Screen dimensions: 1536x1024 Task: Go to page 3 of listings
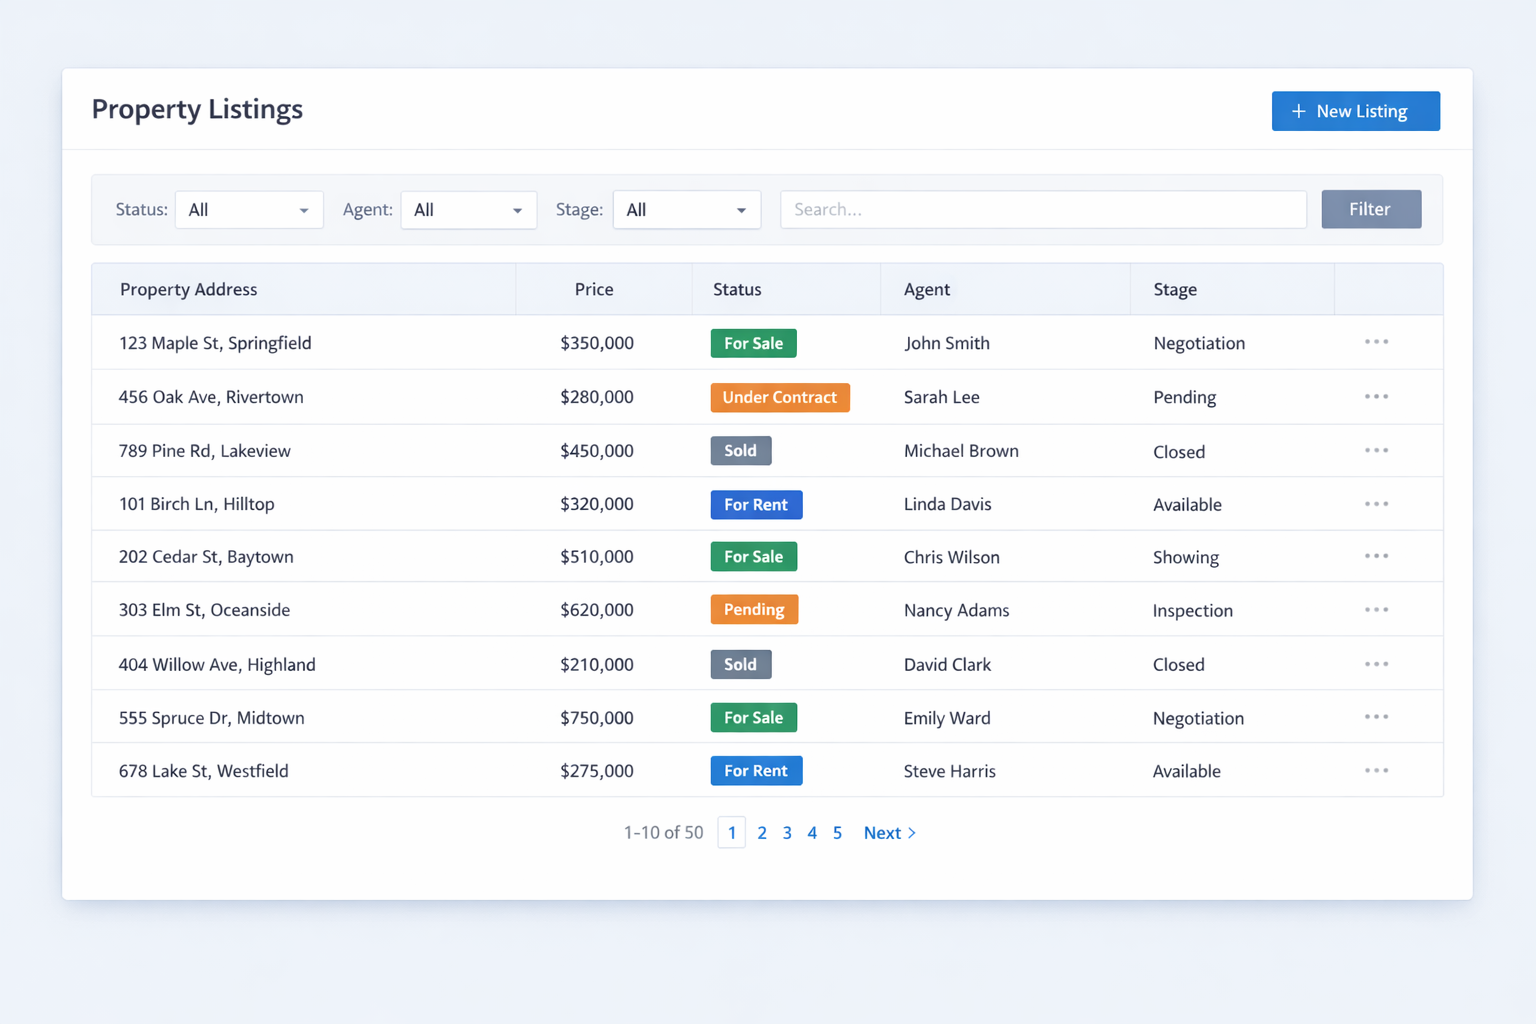coord(787,832)
